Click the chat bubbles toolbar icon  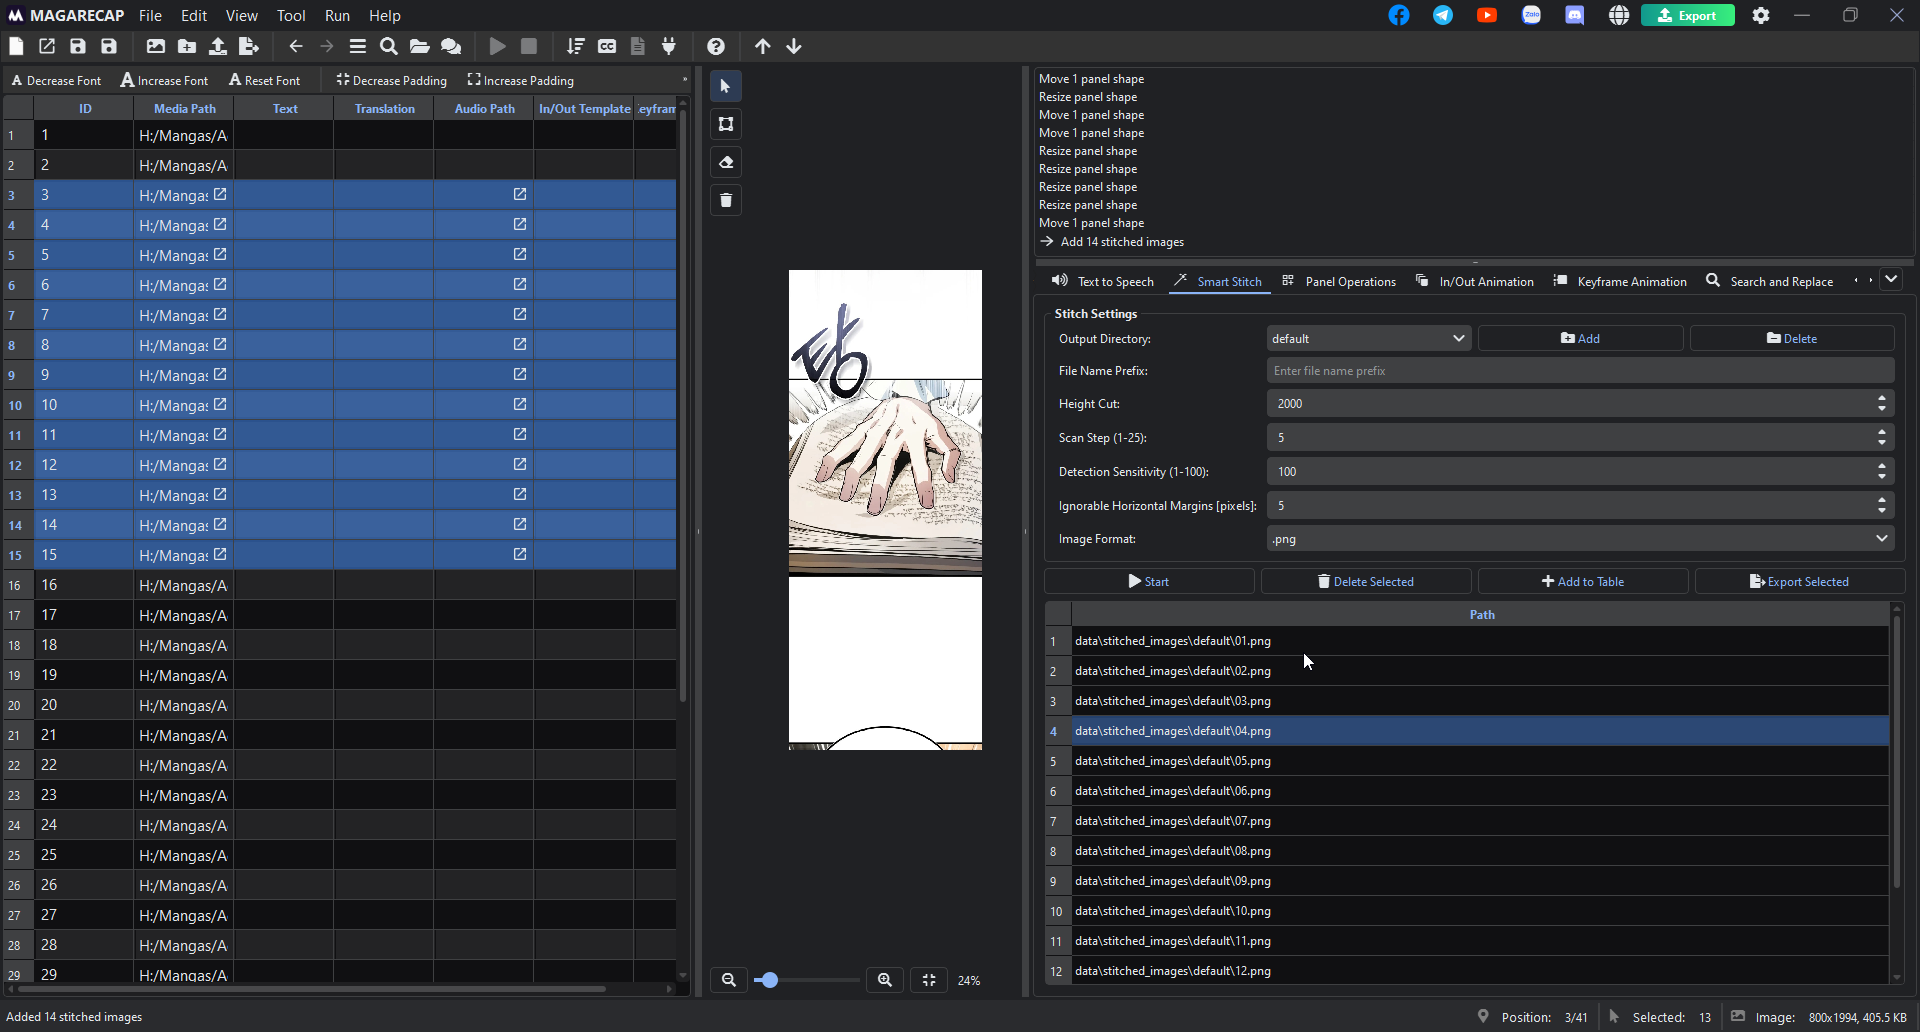click(x=451, y=46)
